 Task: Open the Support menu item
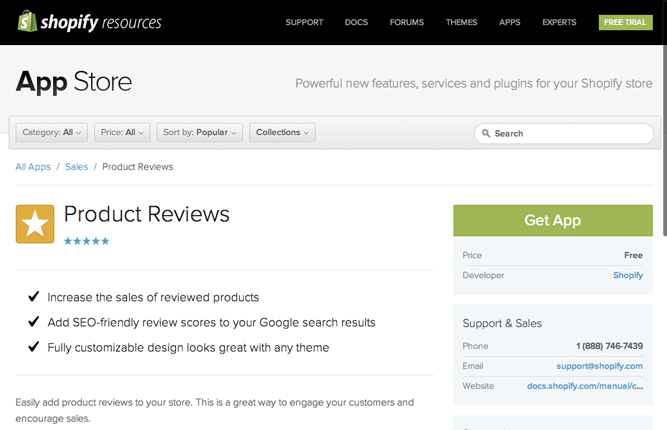tap(304, 22)
